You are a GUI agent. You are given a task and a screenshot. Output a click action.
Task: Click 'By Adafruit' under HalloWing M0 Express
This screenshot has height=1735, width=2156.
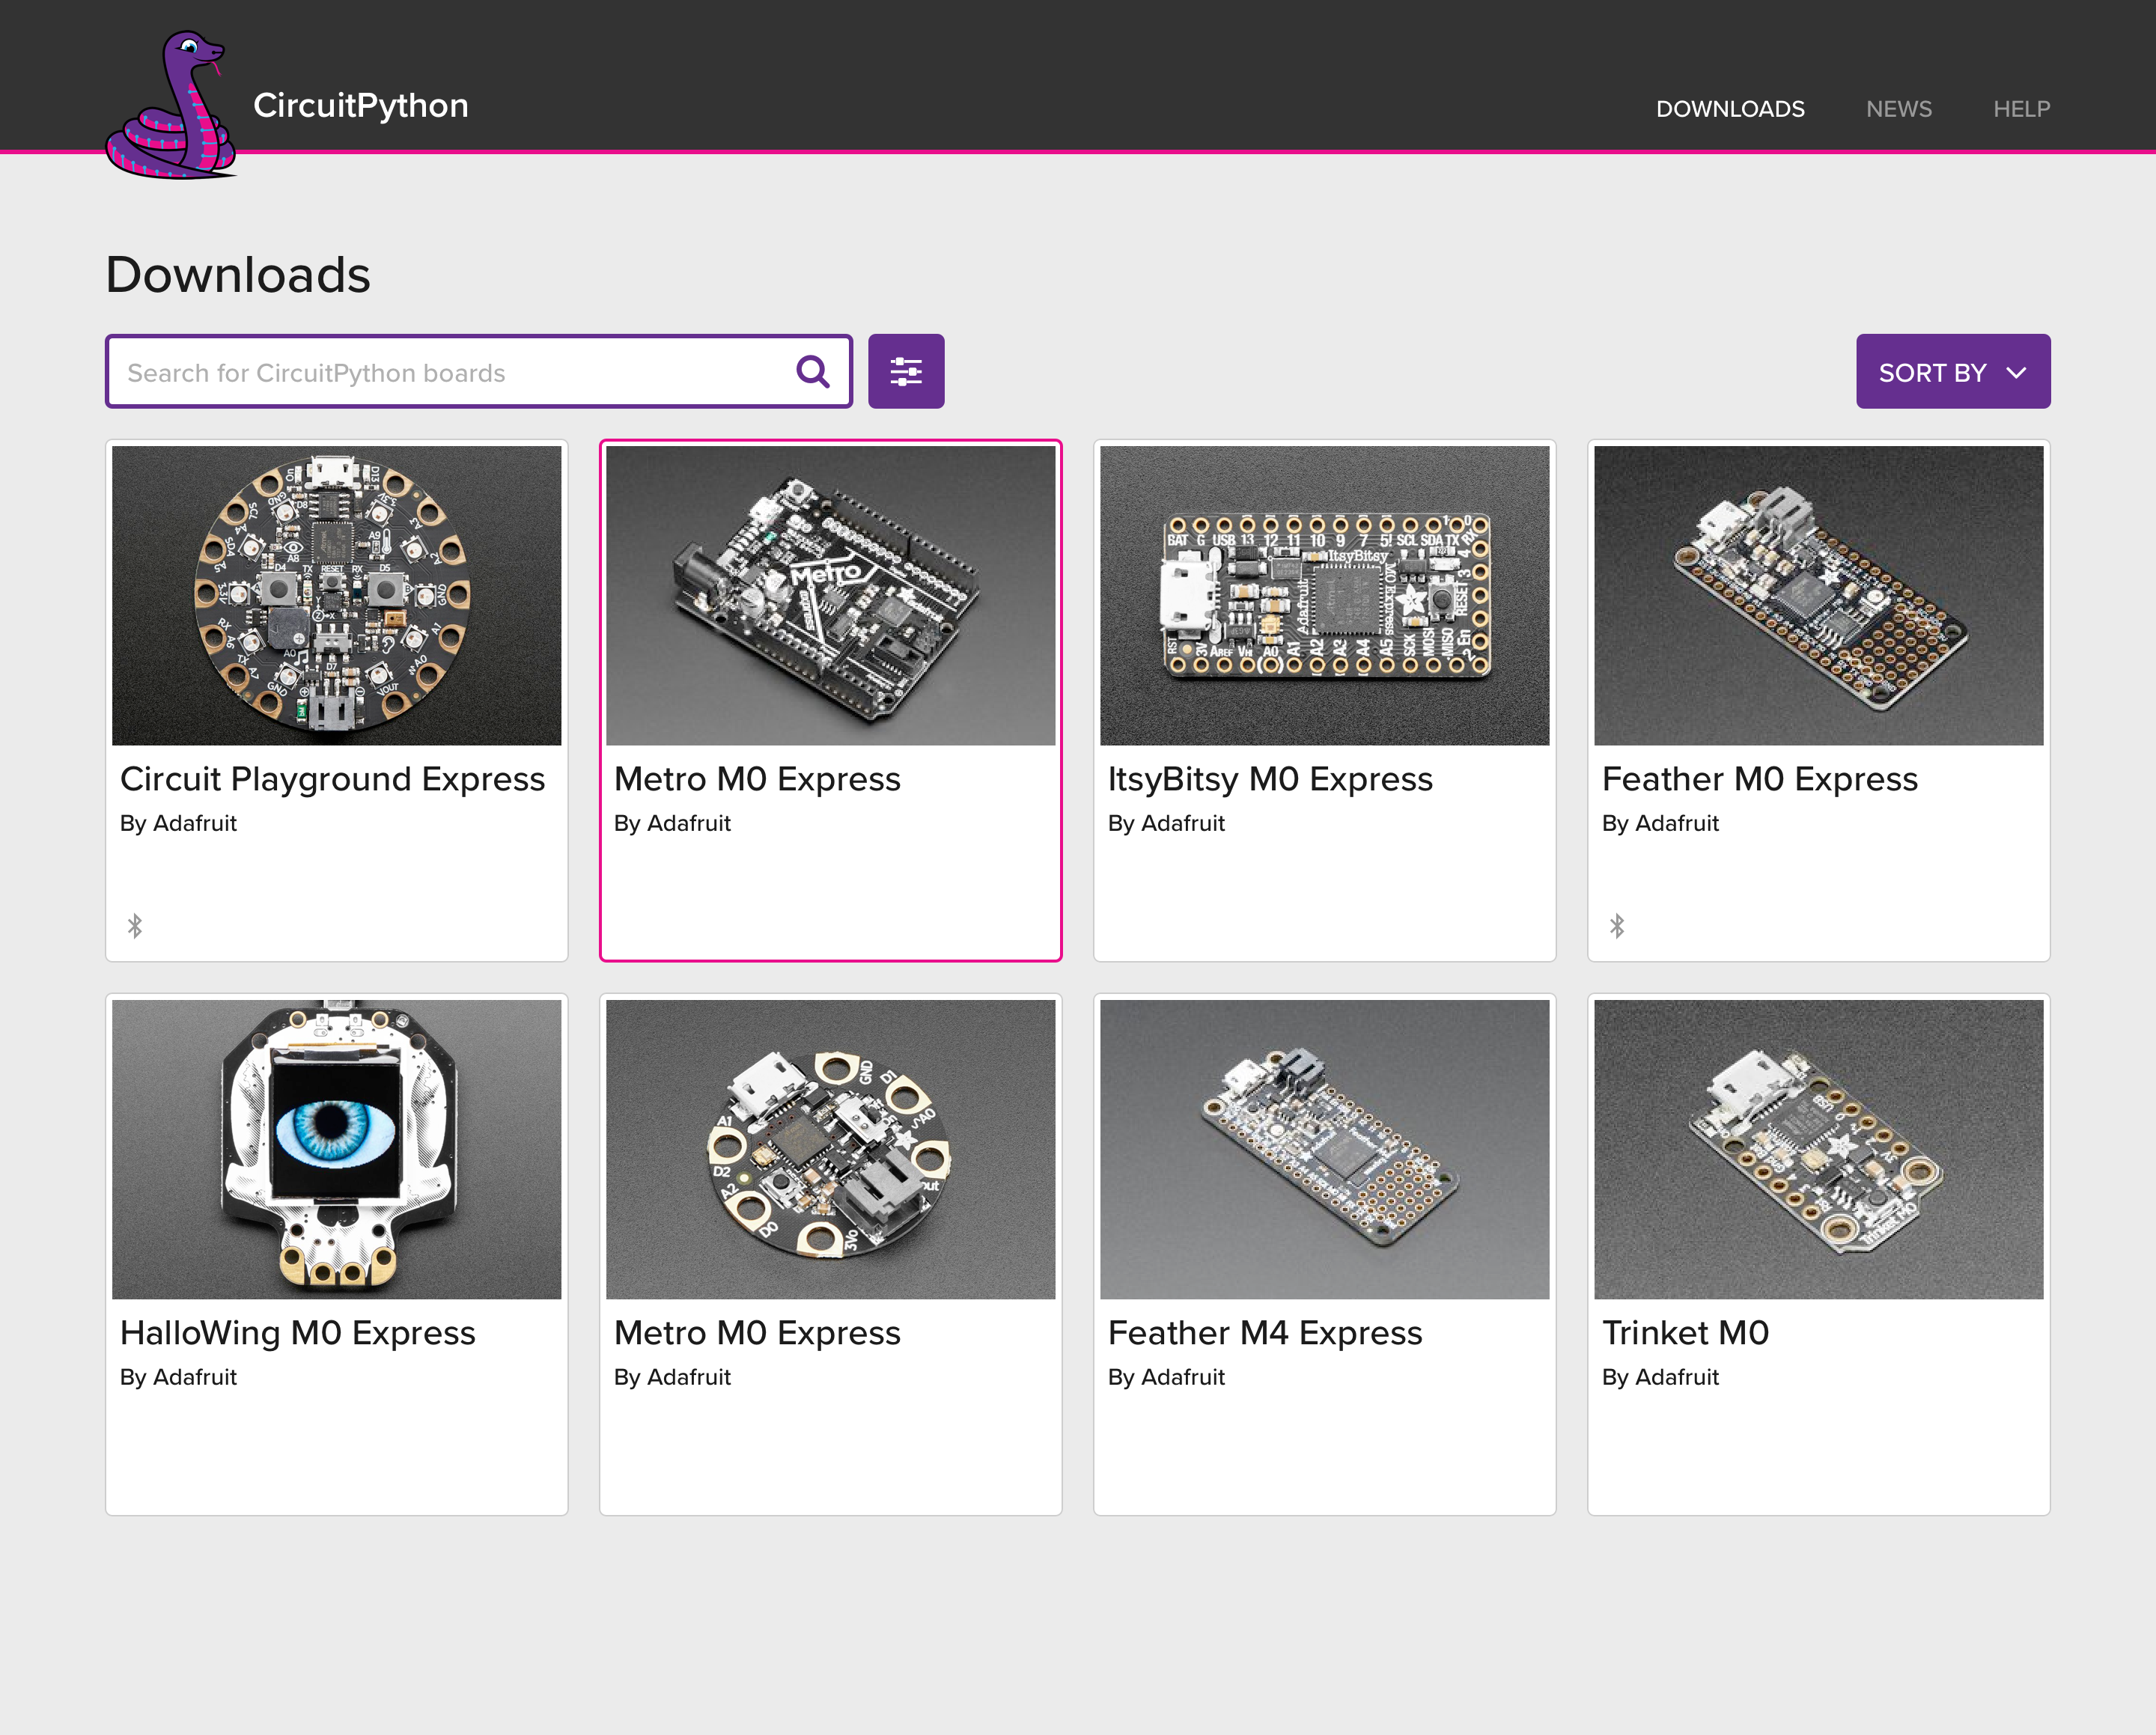(x=178, y=1377)
